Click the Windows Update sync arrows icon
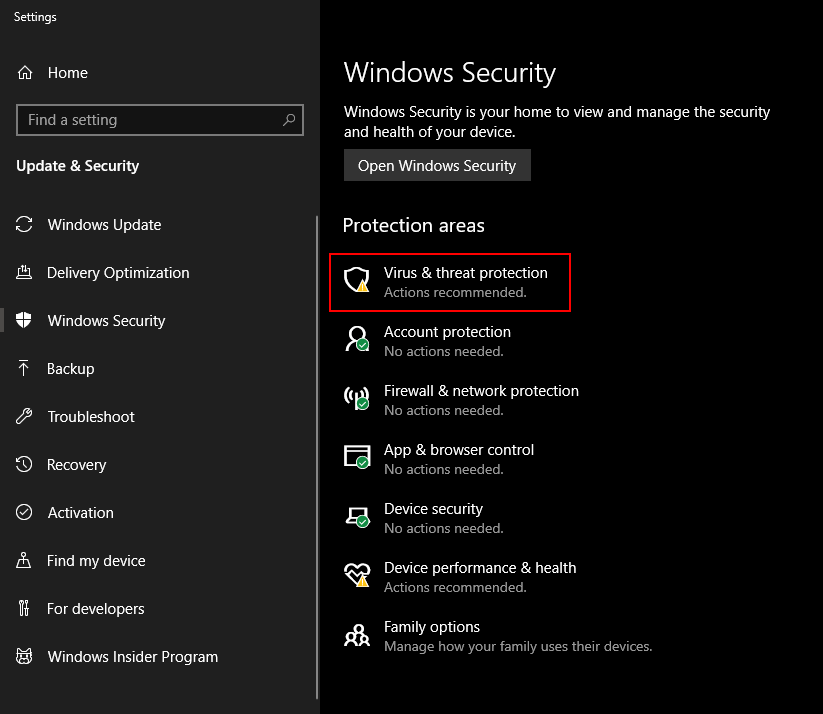This screenshot has height=714, width=823. coord(24,224)
